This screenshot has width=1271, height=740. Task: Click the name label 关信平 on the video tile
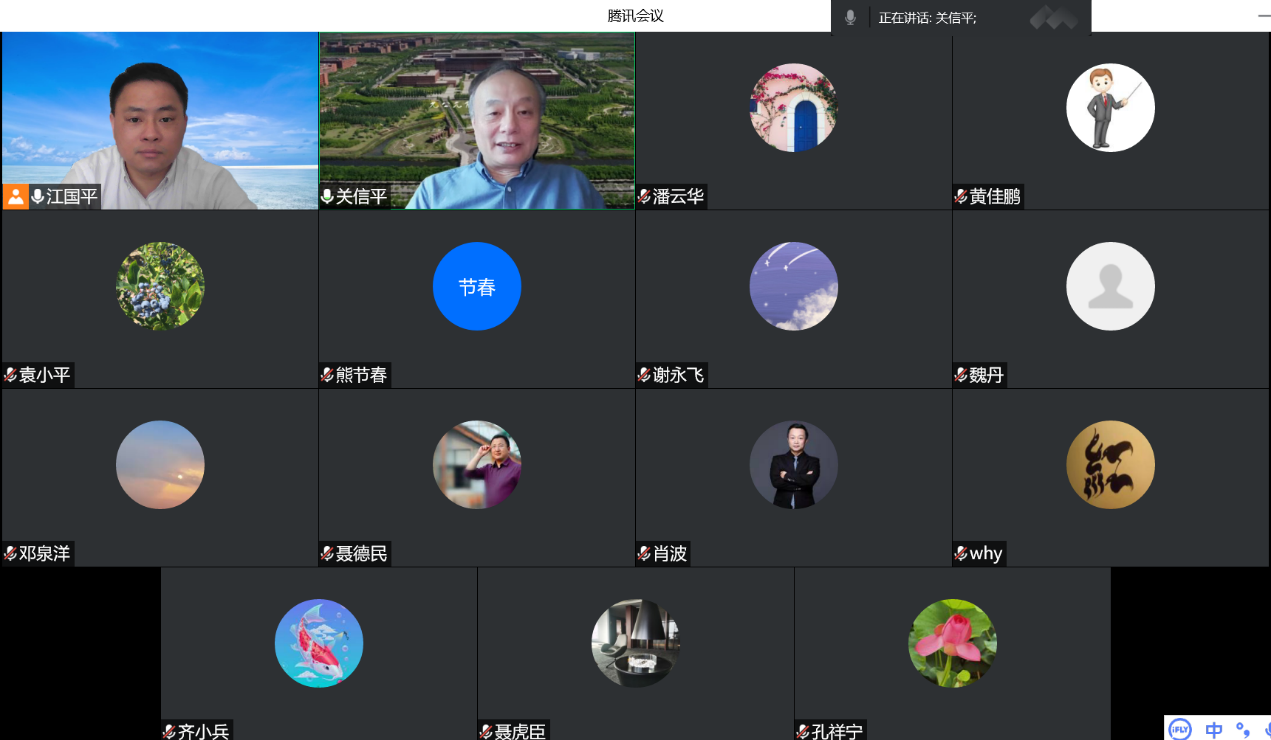(361, 197)
